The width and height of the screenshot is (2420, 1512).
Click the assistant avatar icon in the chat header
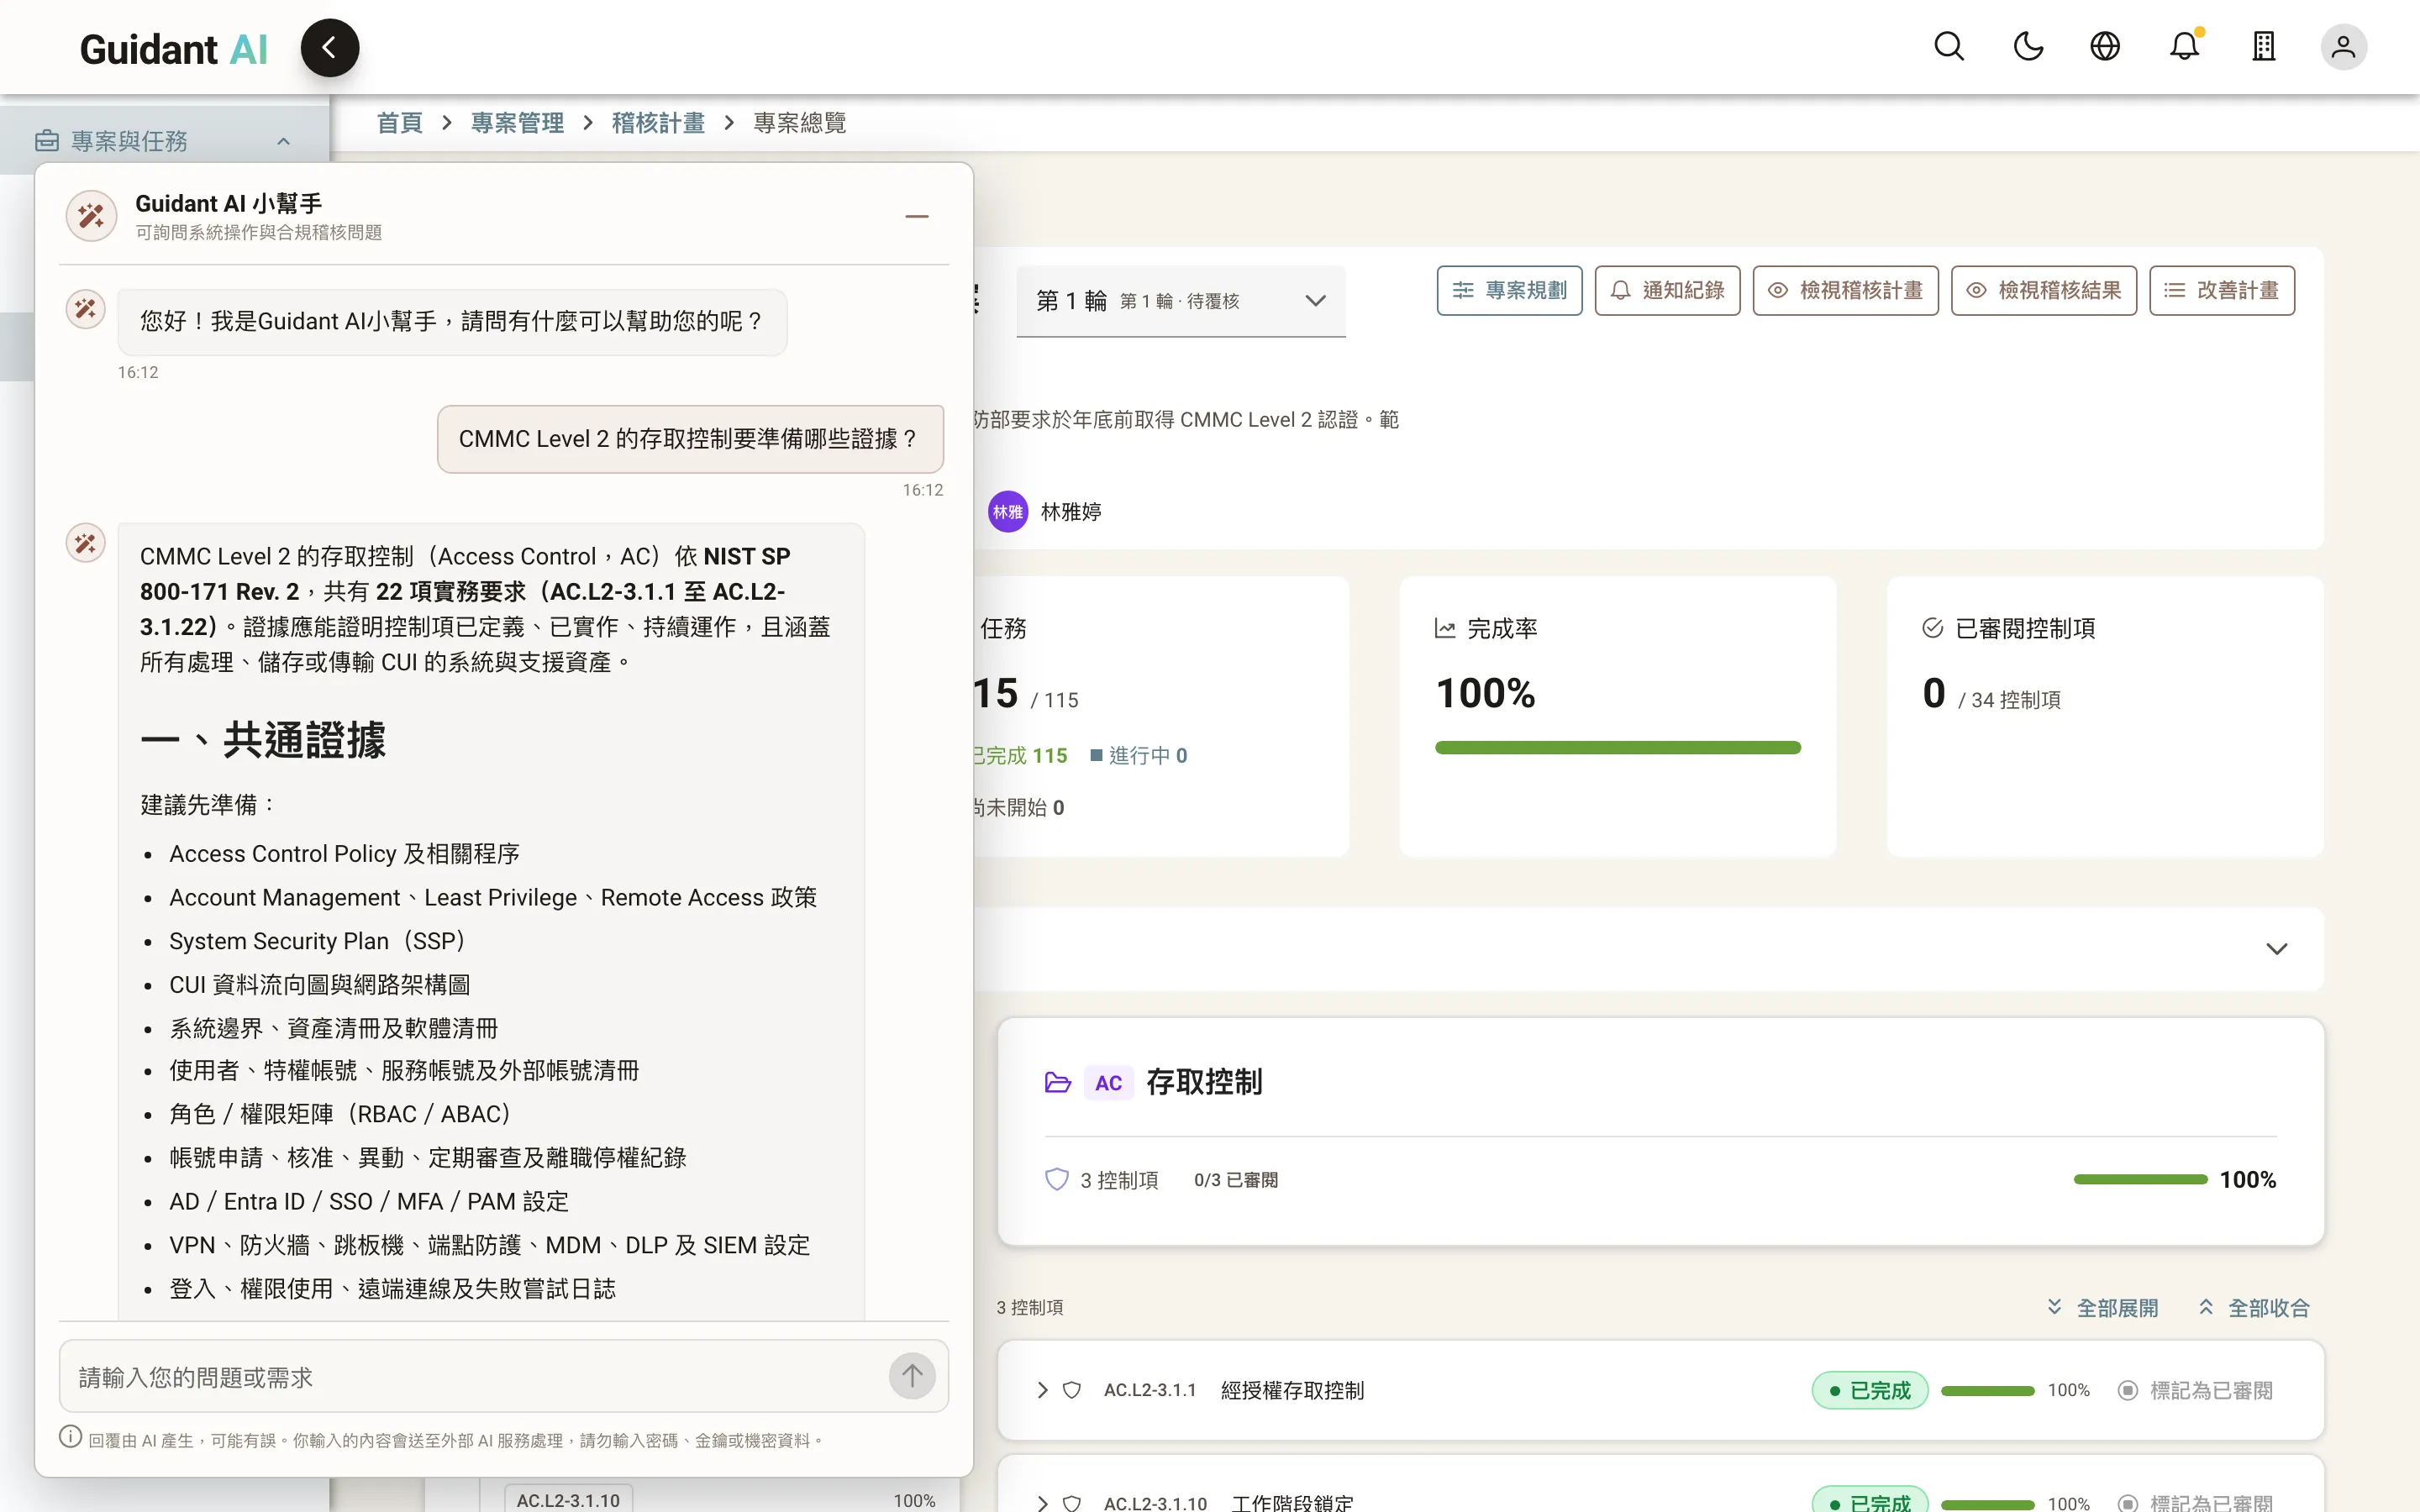click(91, 216)
